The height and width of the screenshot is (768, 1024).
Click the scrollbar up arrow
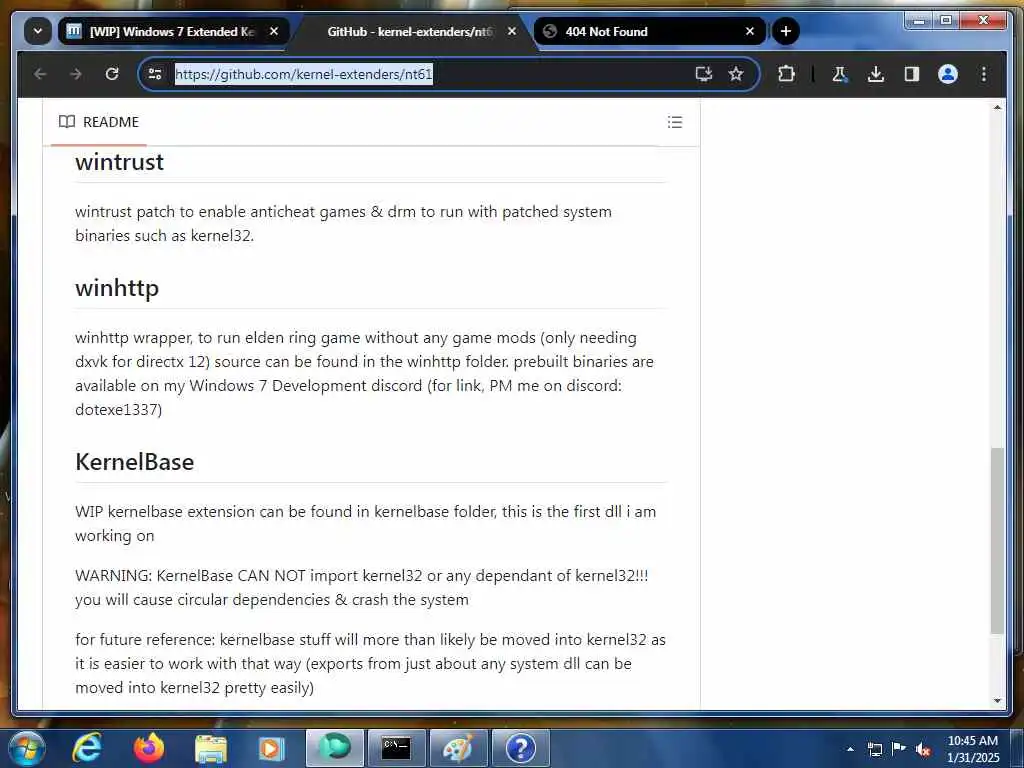click(x=997, y=107)
